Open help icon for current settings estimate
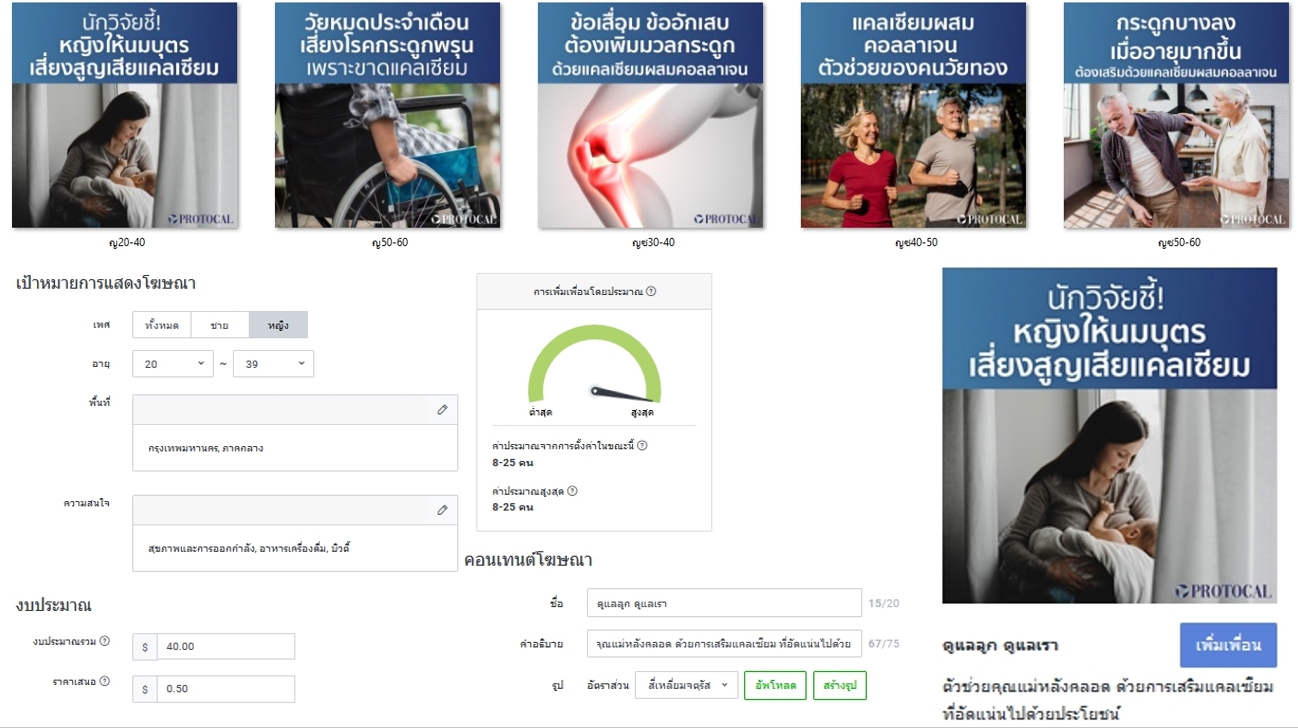 tap(642, 446)
